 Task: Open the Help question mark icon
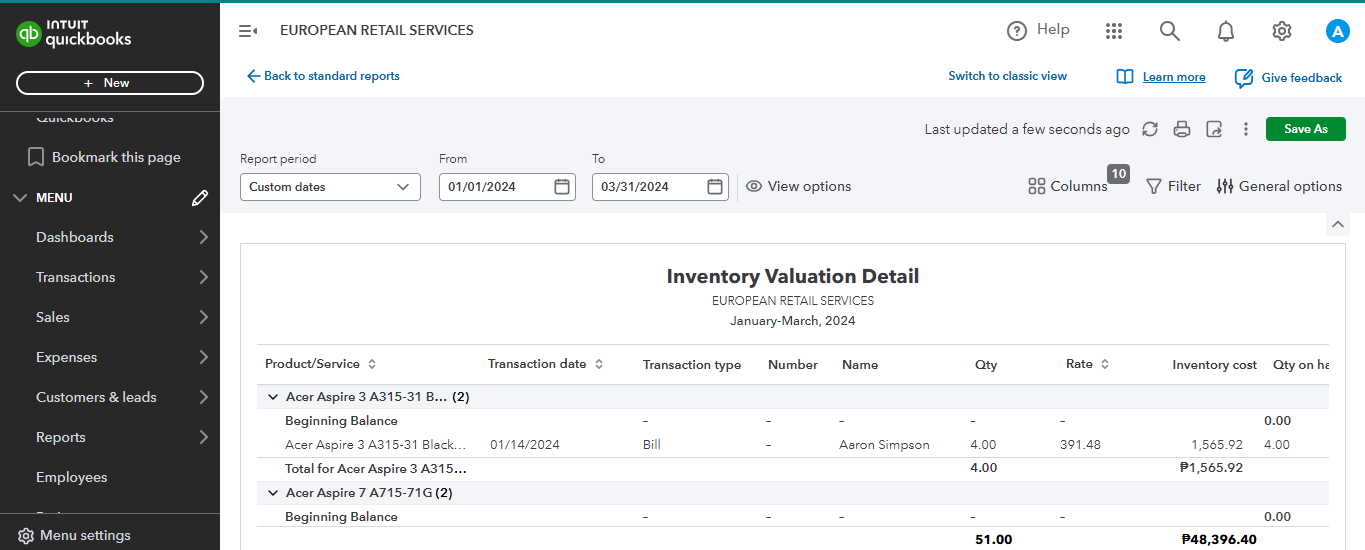[x=1017, y=31]
